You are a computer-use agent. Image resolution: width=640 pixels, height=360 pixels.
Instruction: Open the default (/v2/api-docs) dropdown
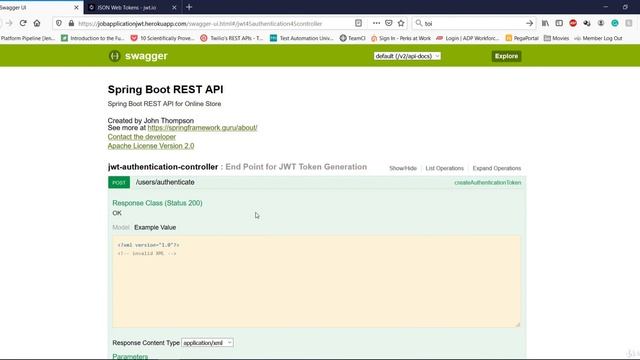[x=407, y=56]
